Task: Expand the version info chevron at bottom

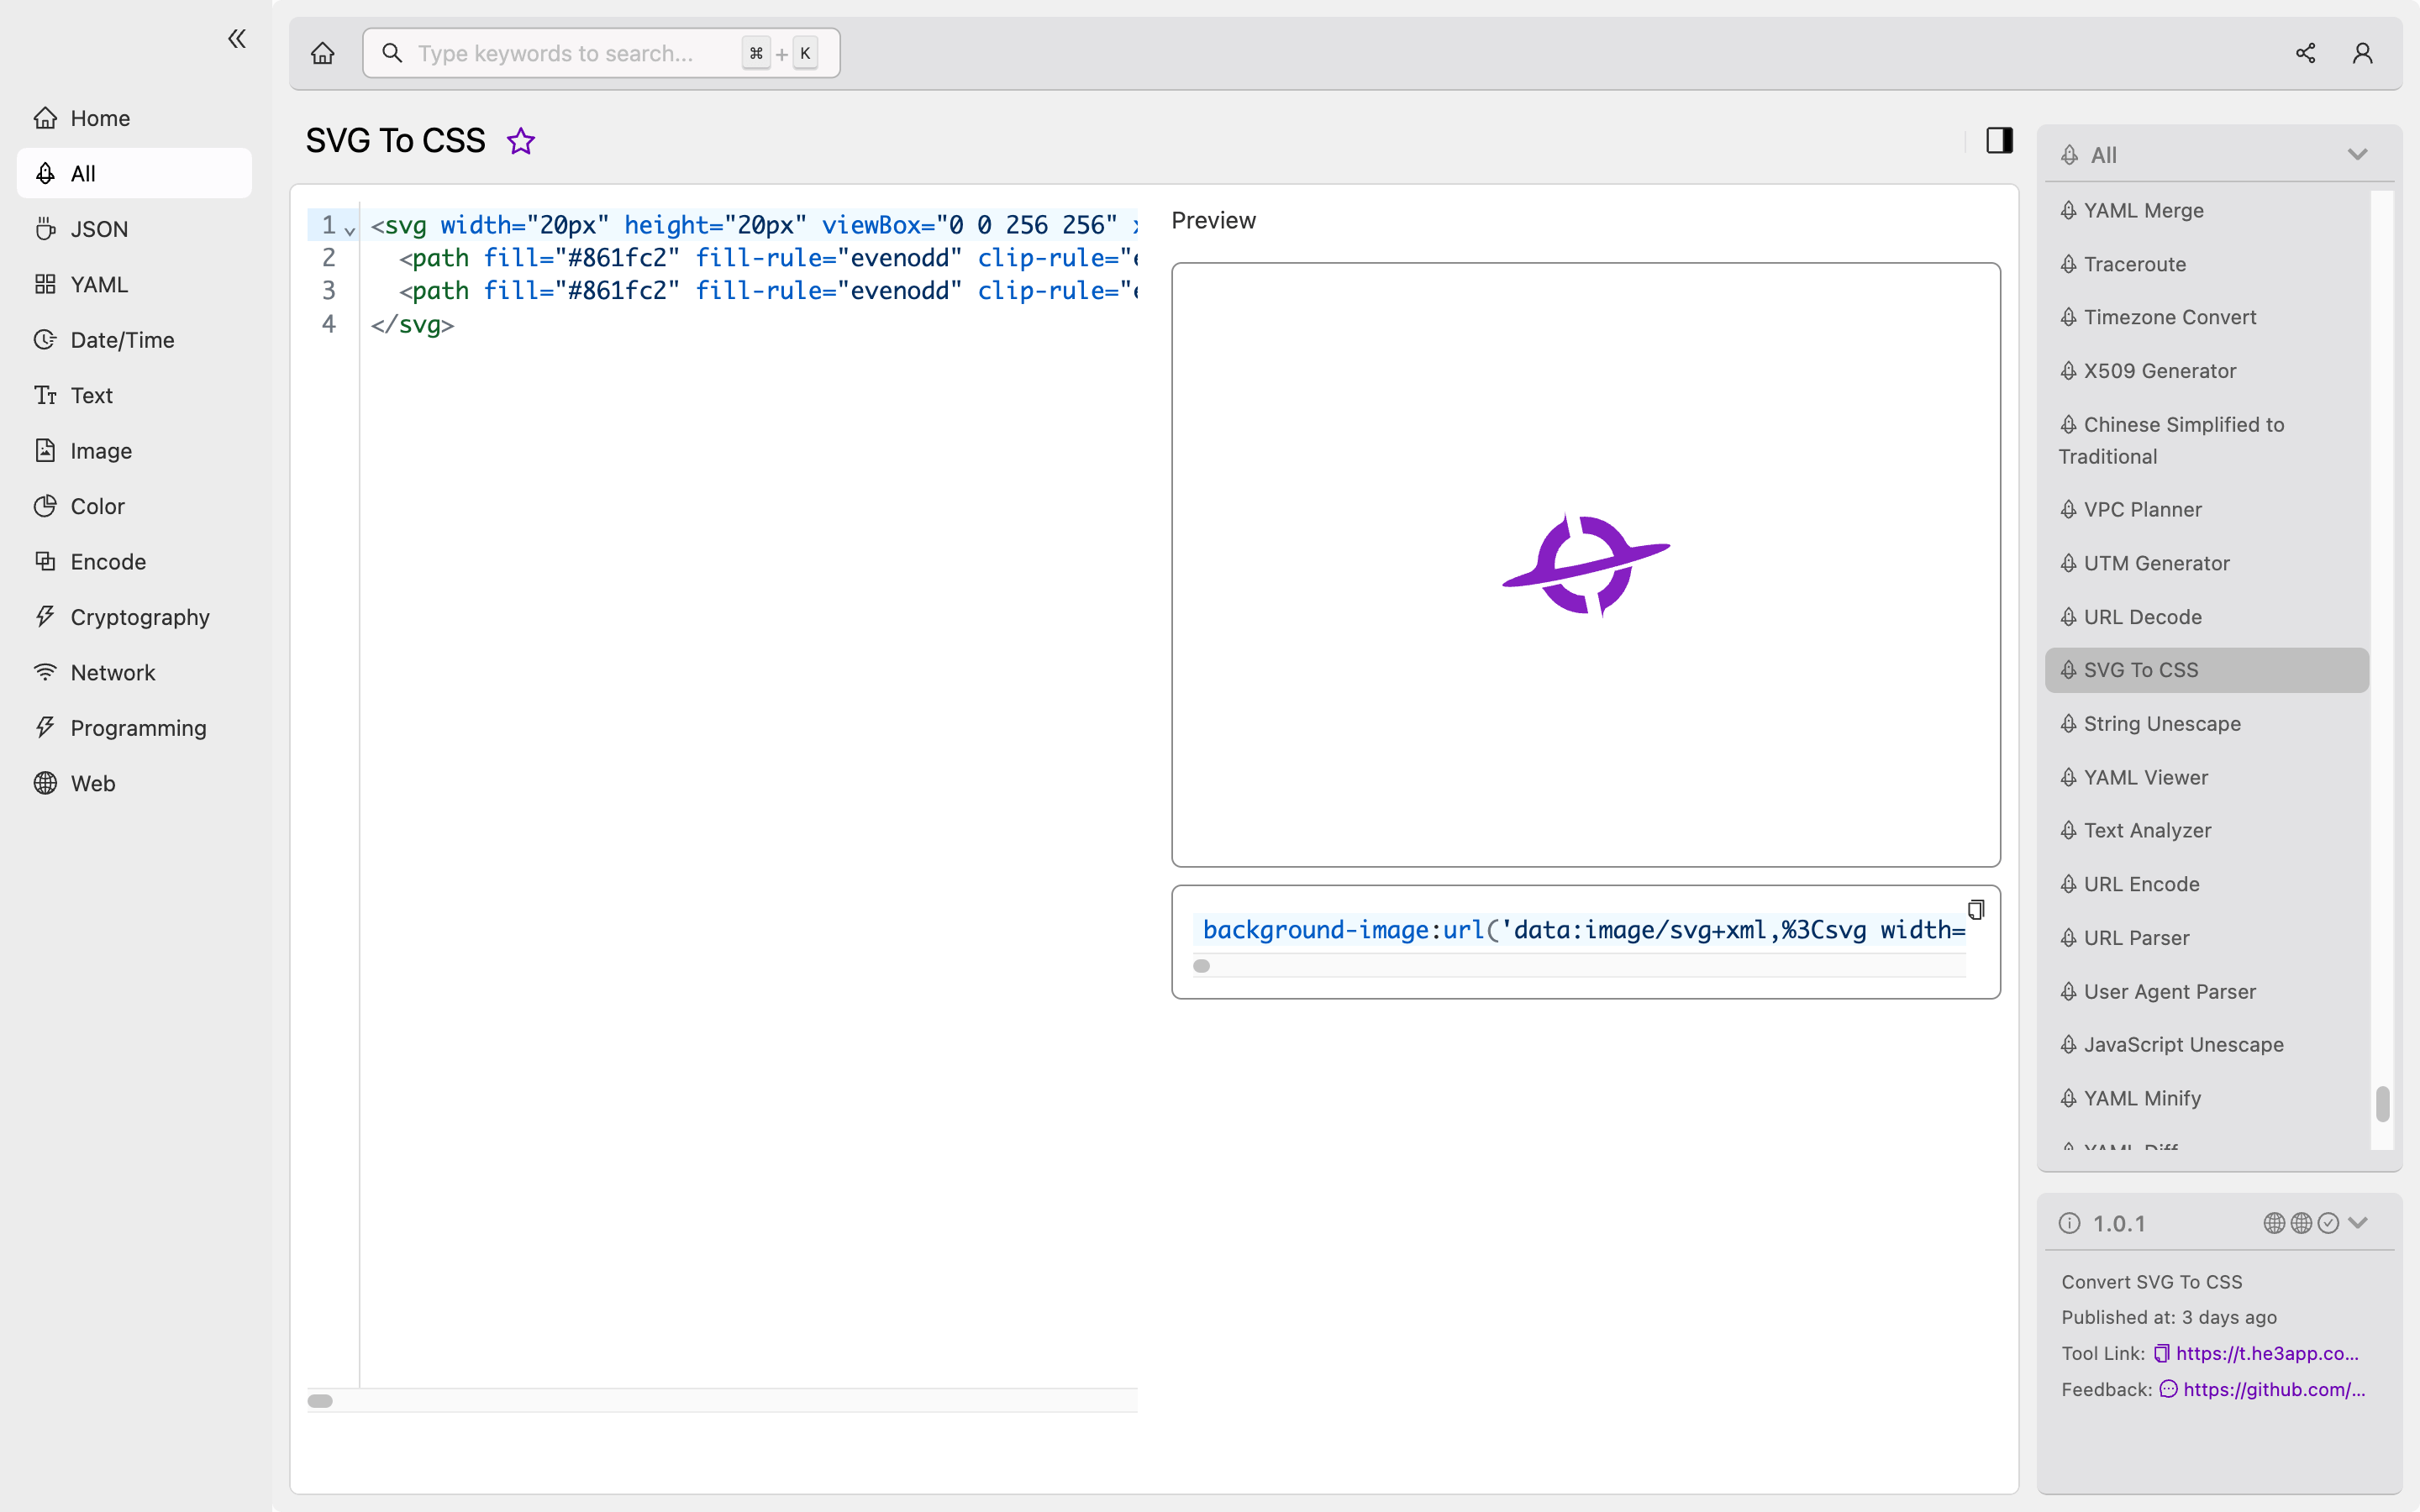Action: [2357, 1223]
